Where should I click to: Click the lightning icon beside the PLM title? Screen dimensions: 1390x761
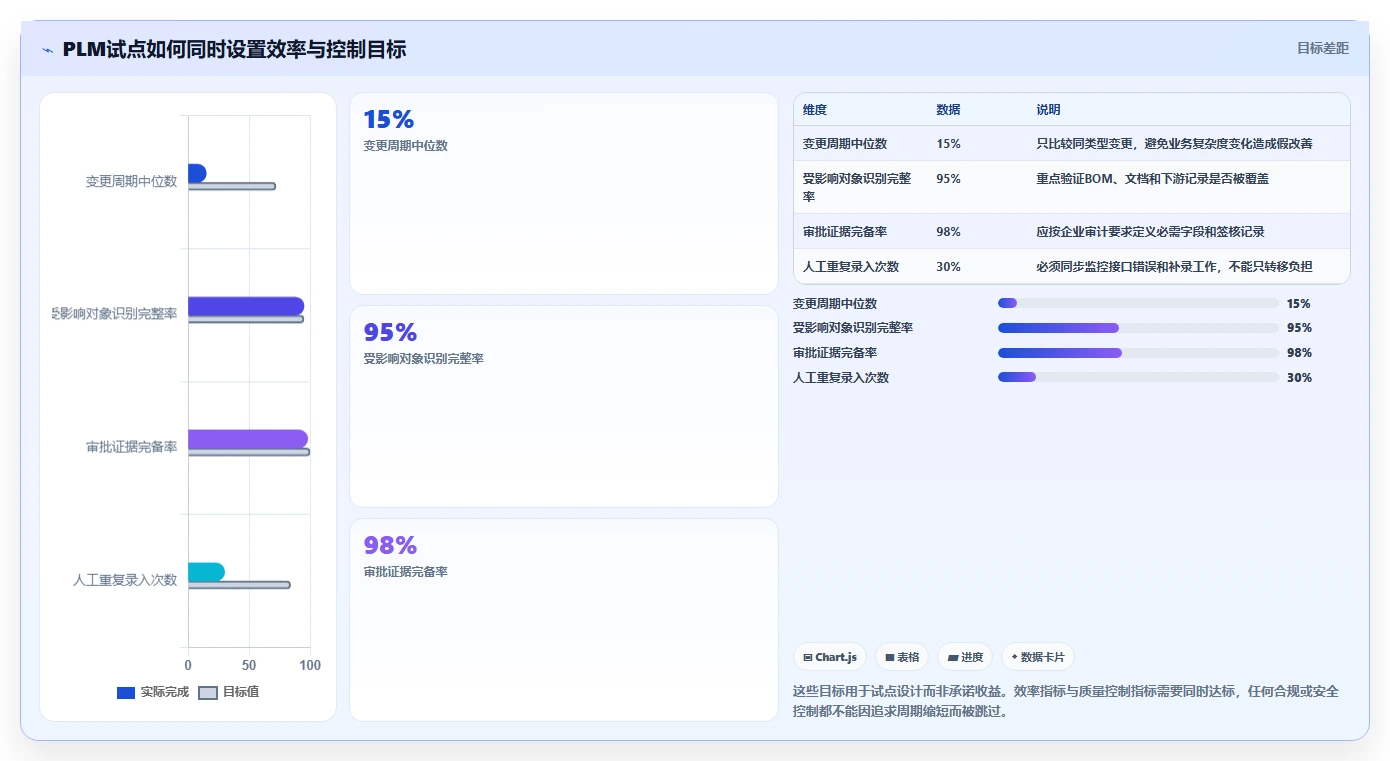(47, 50)
